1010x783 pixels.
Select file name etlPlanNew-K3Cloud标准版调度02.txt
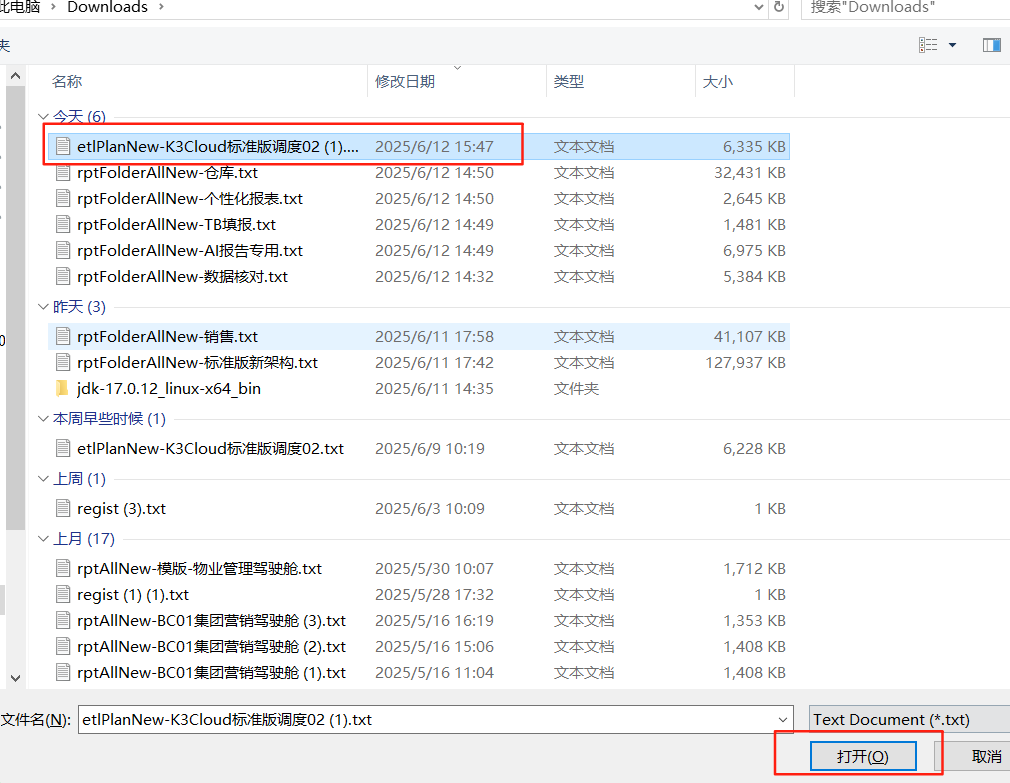(x=211, y=448)
